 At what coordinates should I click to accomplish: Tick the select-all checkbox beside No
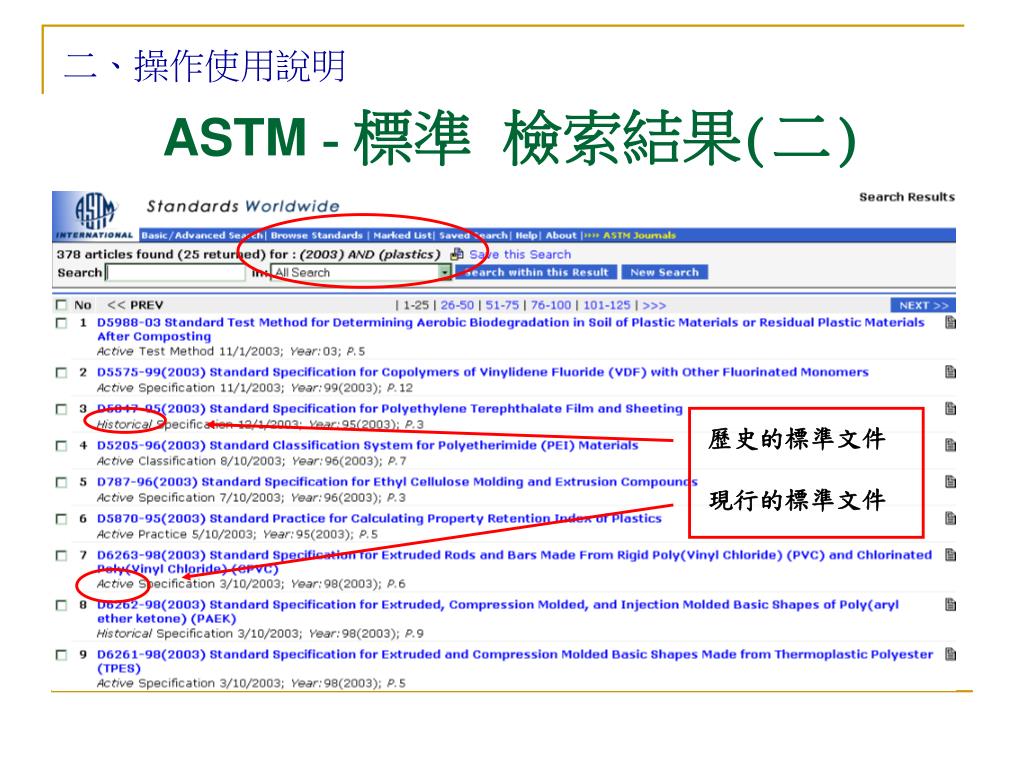coord(61,305)
